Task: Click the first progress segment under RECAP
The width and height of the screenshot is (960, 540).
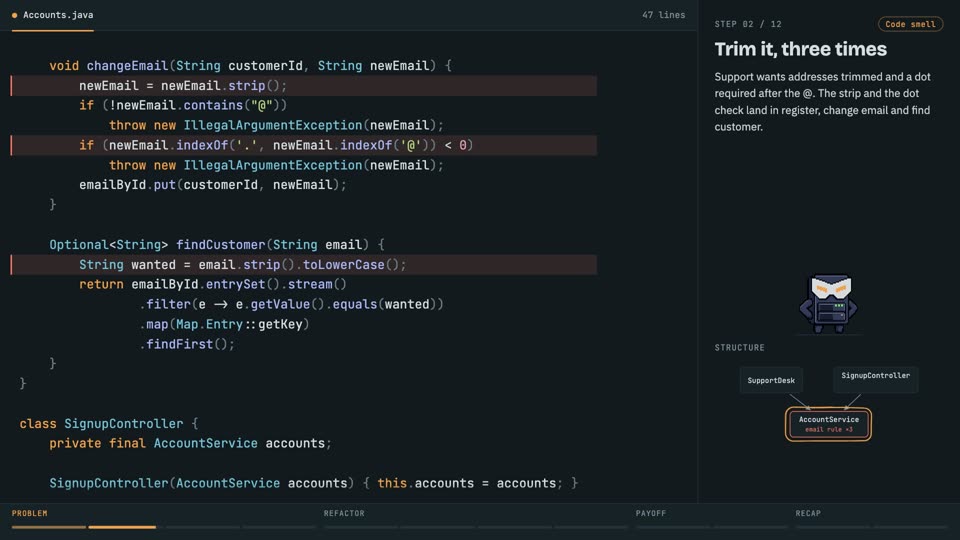Action: (x=833, y=527)
